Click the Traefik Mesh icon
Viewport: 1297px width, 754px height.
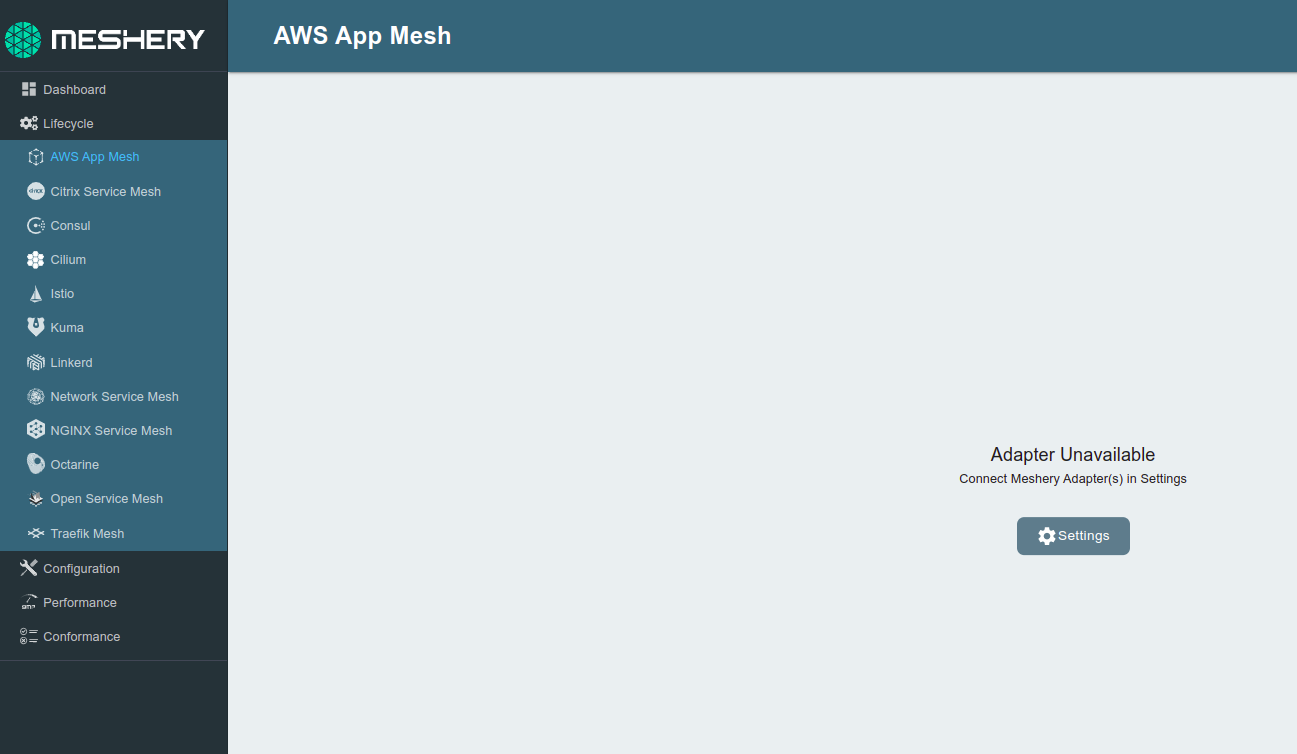(x=35, y=533)
